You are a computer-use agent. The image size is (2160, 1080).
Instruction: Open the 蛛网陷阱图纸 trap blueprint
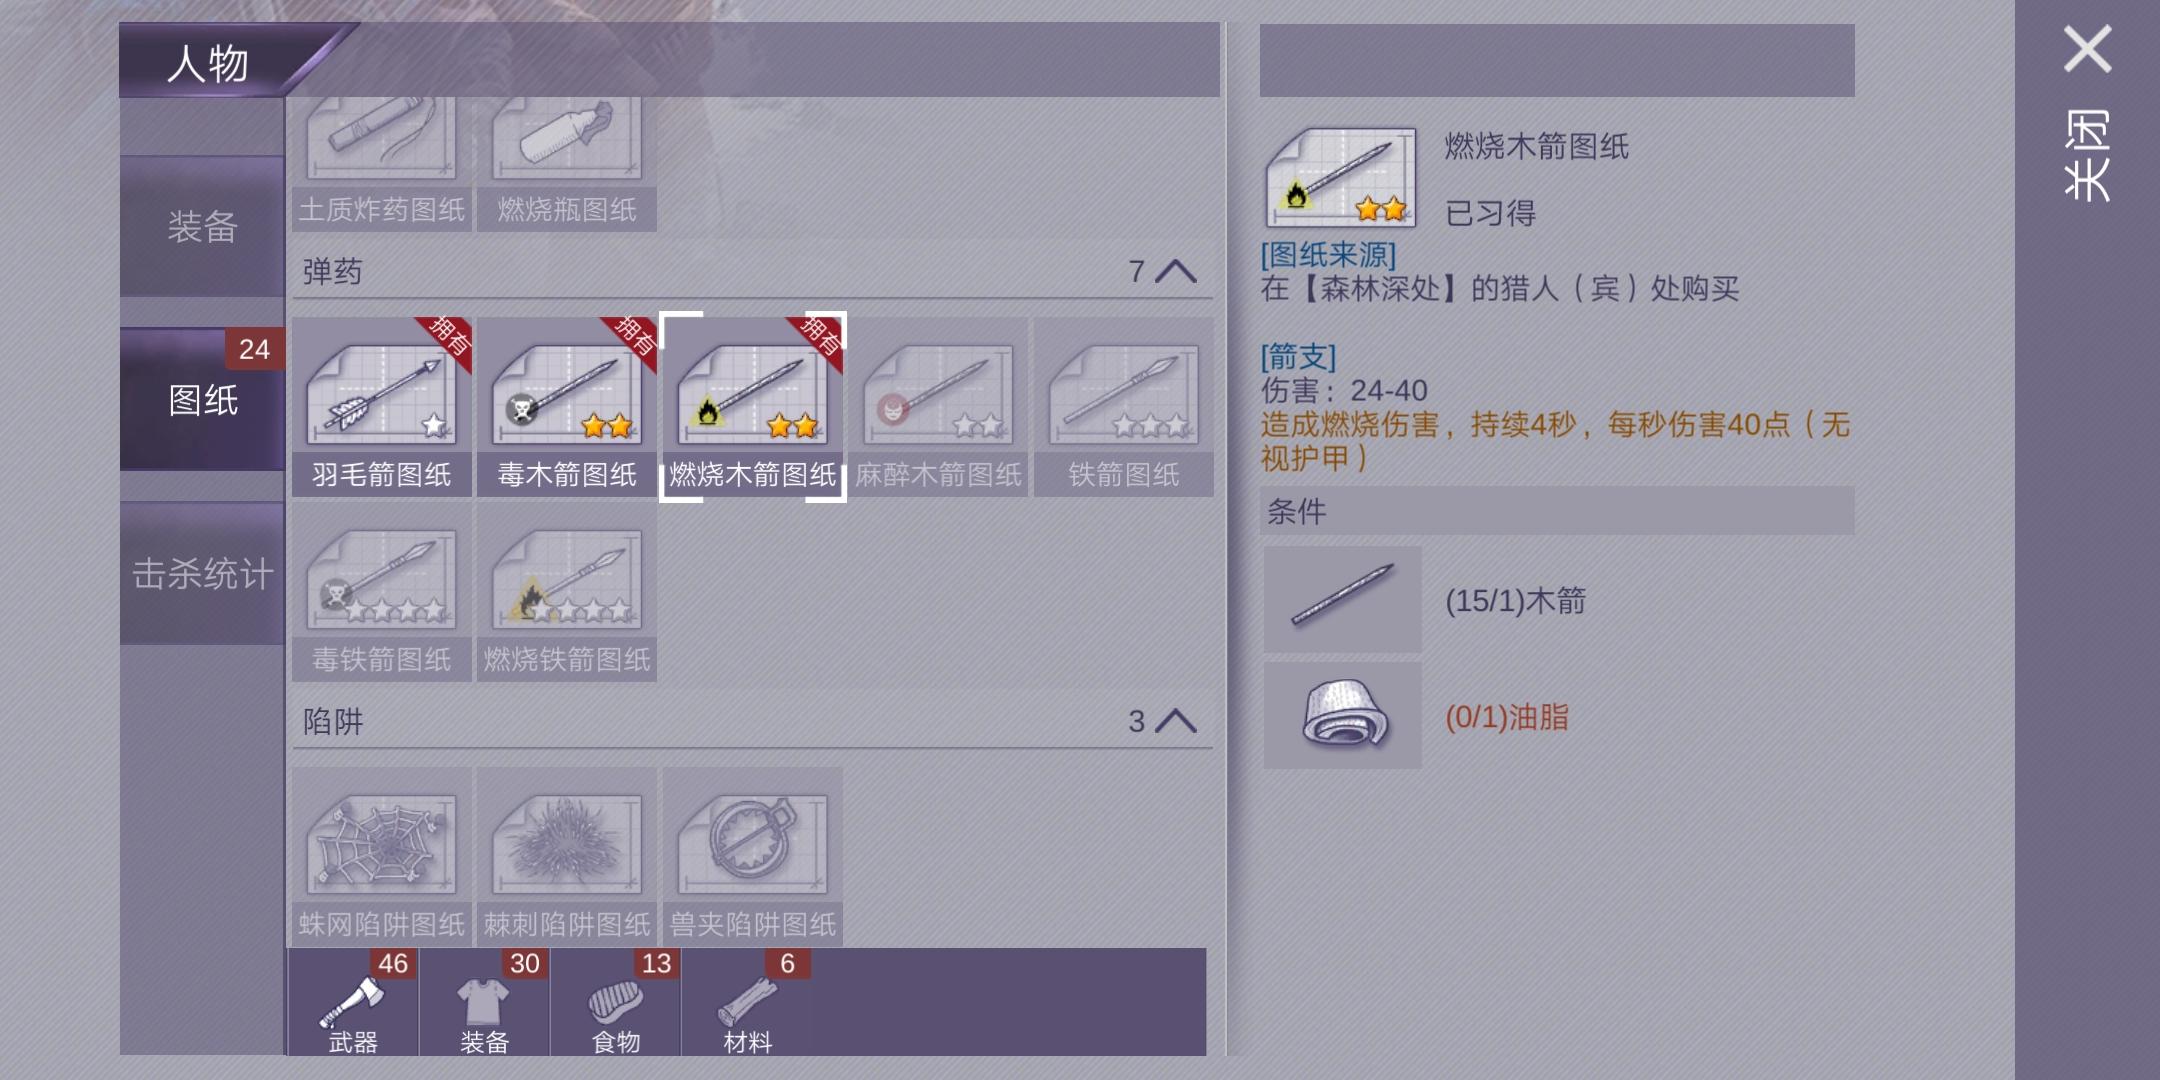coord(381,857)
